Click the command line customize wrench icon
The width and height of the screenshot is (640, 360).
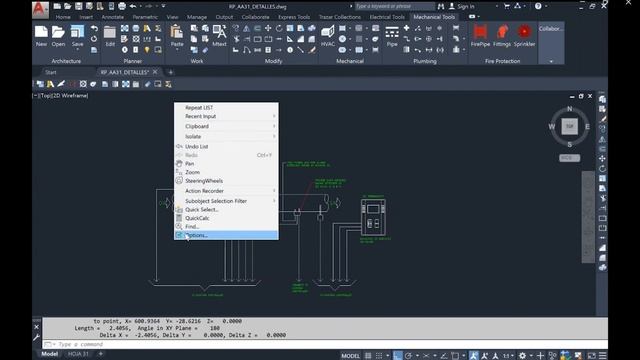click(x=36, y=337)
